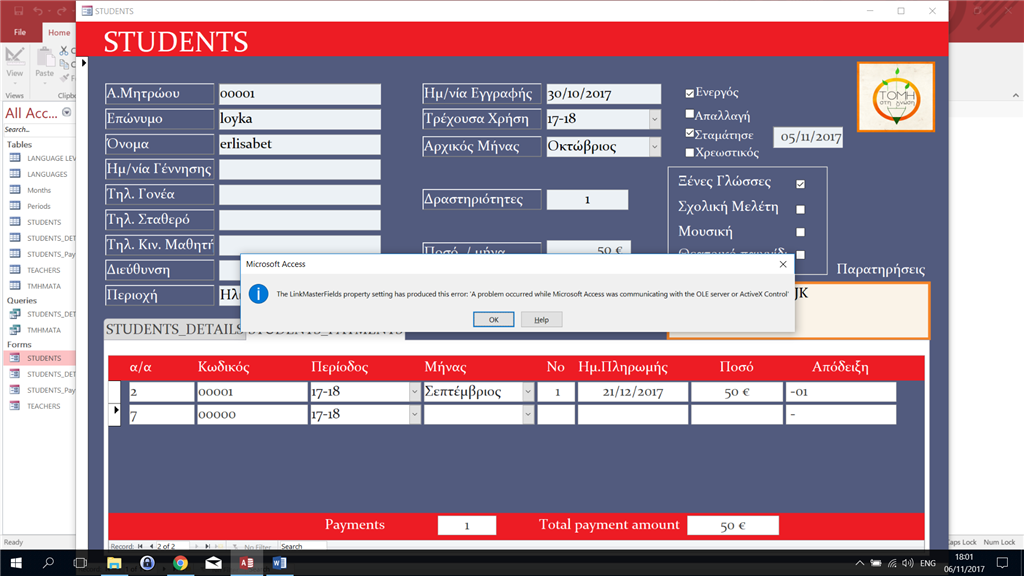Select the STUDENTS form under Forms
1024x576 pixels.
[39, 358]
